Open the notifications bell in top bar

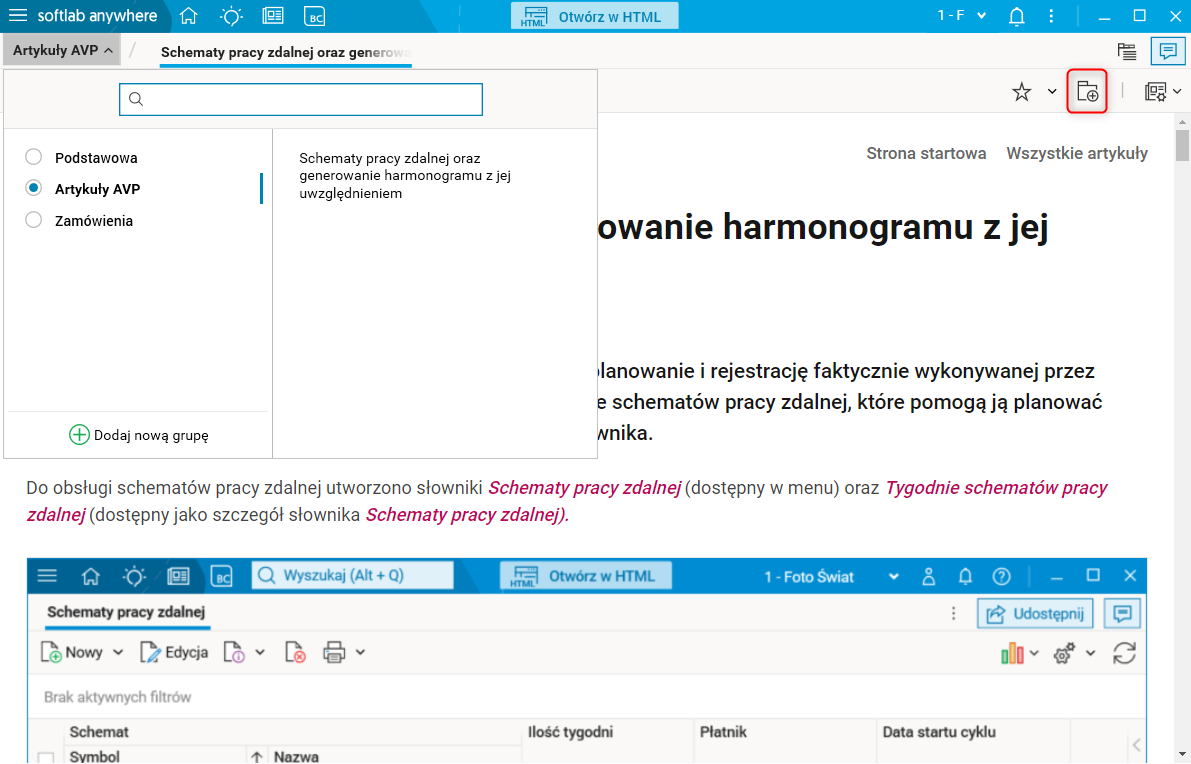click(x=1016, y=16)
